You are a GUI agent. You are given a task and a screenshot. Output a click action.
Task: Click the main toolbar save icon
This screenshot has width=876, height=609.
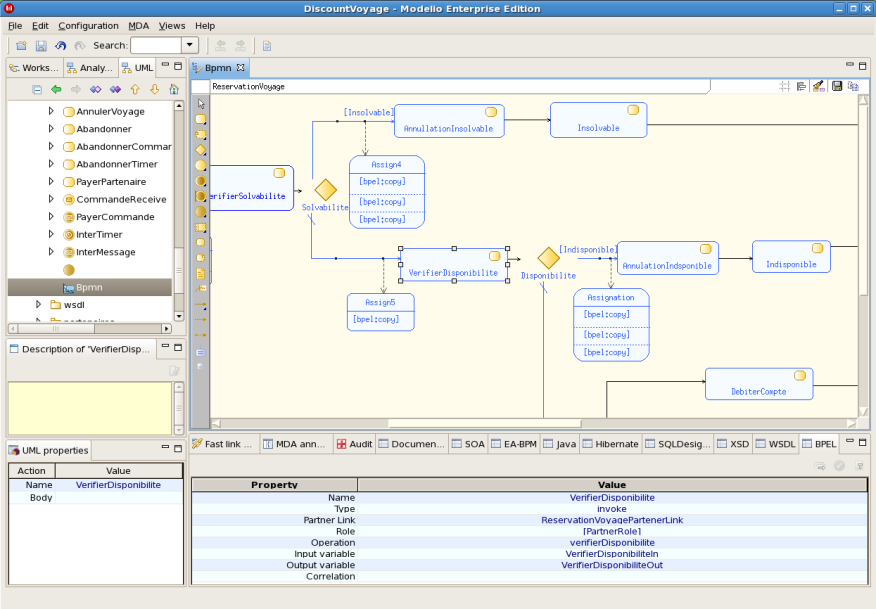click(41, 46)
